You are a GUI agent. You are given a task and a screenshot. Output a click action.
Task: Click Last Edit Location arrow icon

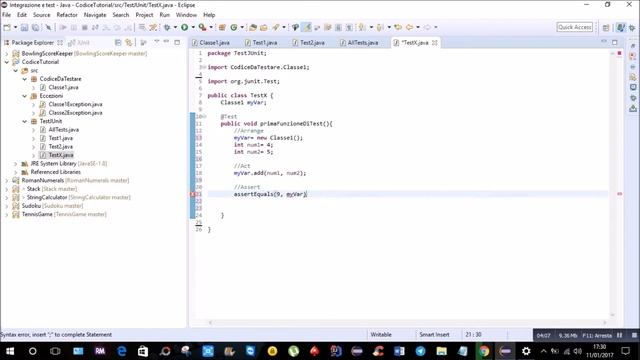coord(398,27)
